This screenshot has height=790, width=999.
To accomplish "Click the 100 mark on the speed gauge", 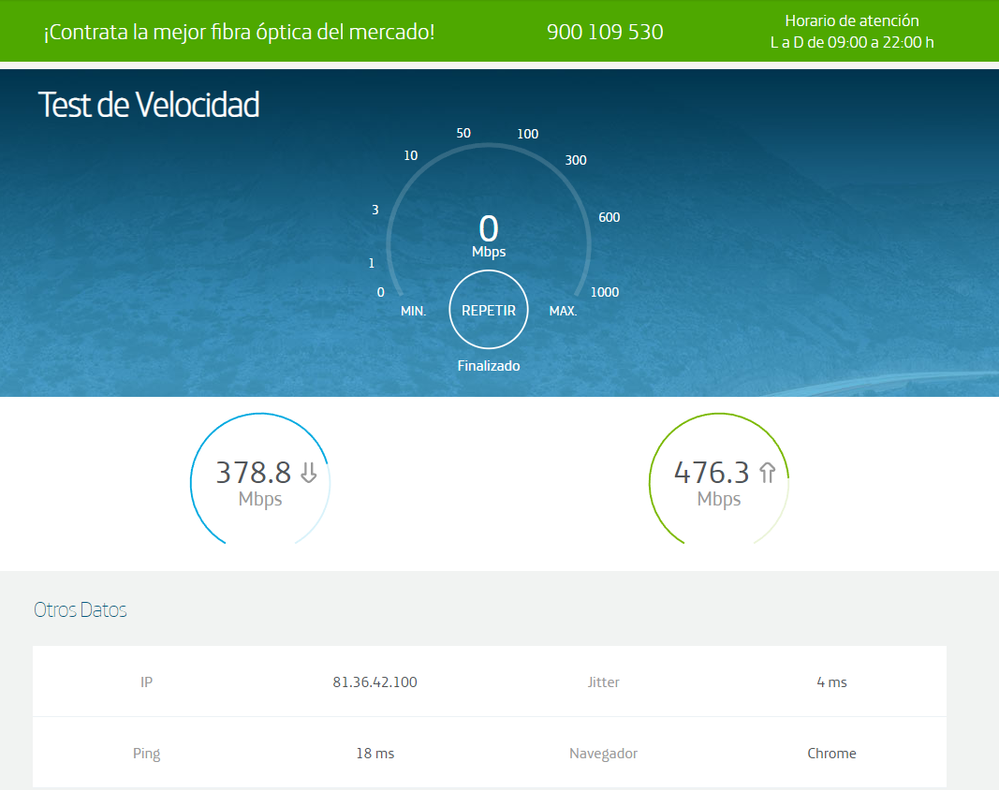I will click(x=527, y=134).
